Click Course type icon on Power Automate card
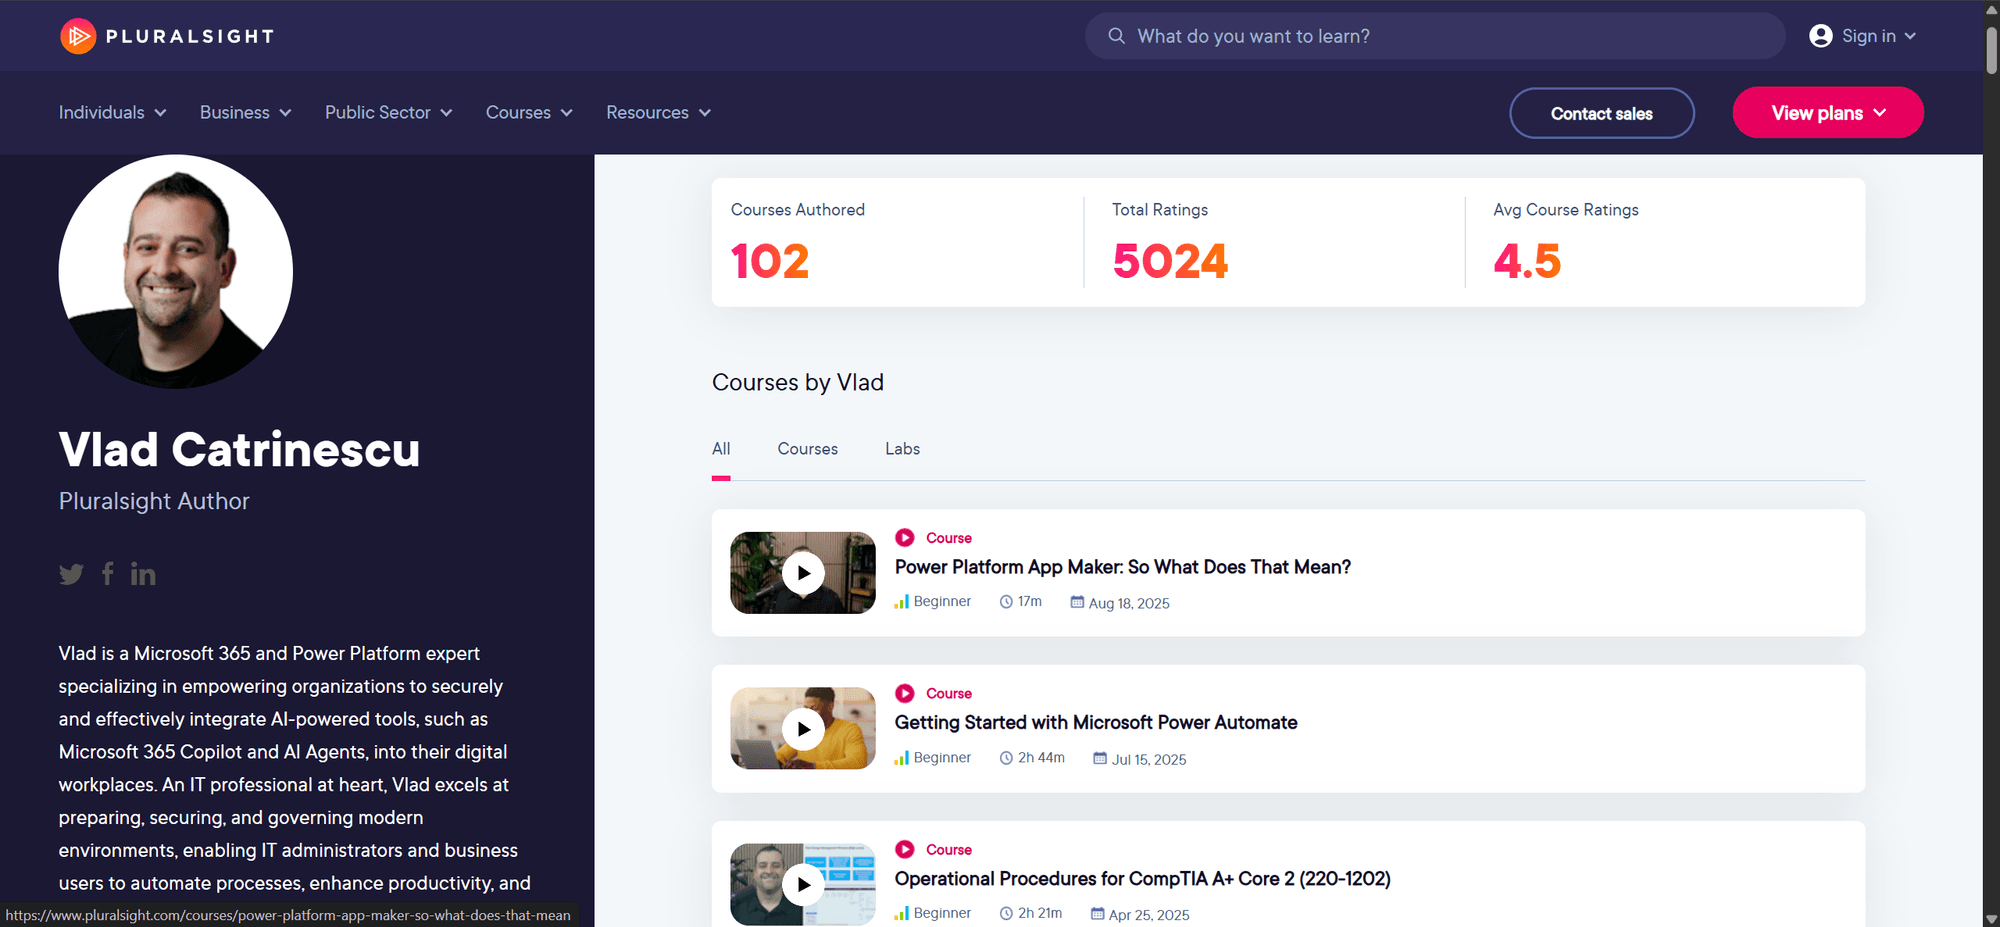This screenshot has width=2000, height=927. point(905,694)
